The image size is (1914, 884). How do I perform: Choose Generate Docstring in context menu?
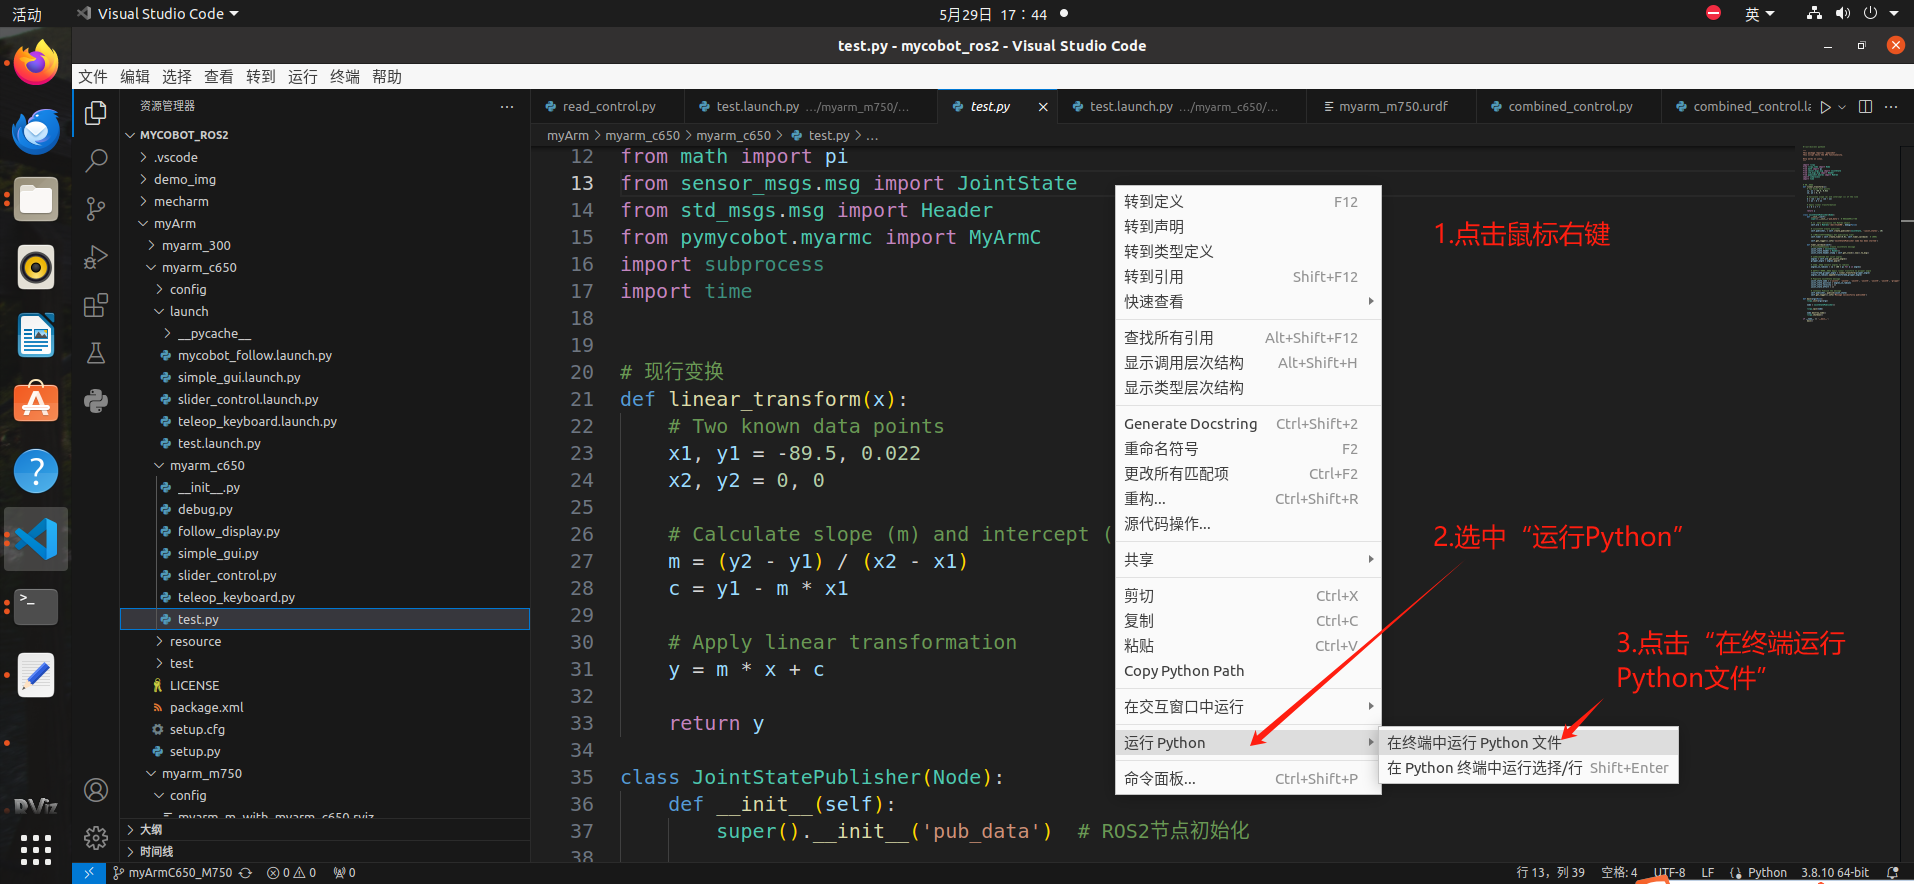[x=1248, y=423]
